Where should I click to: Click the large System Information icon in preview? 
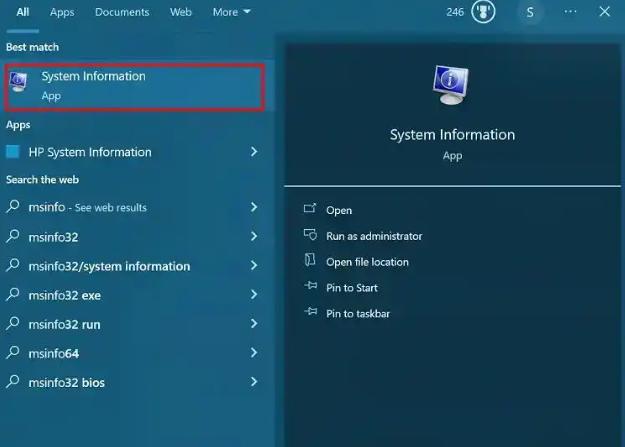tap(451, 85)
